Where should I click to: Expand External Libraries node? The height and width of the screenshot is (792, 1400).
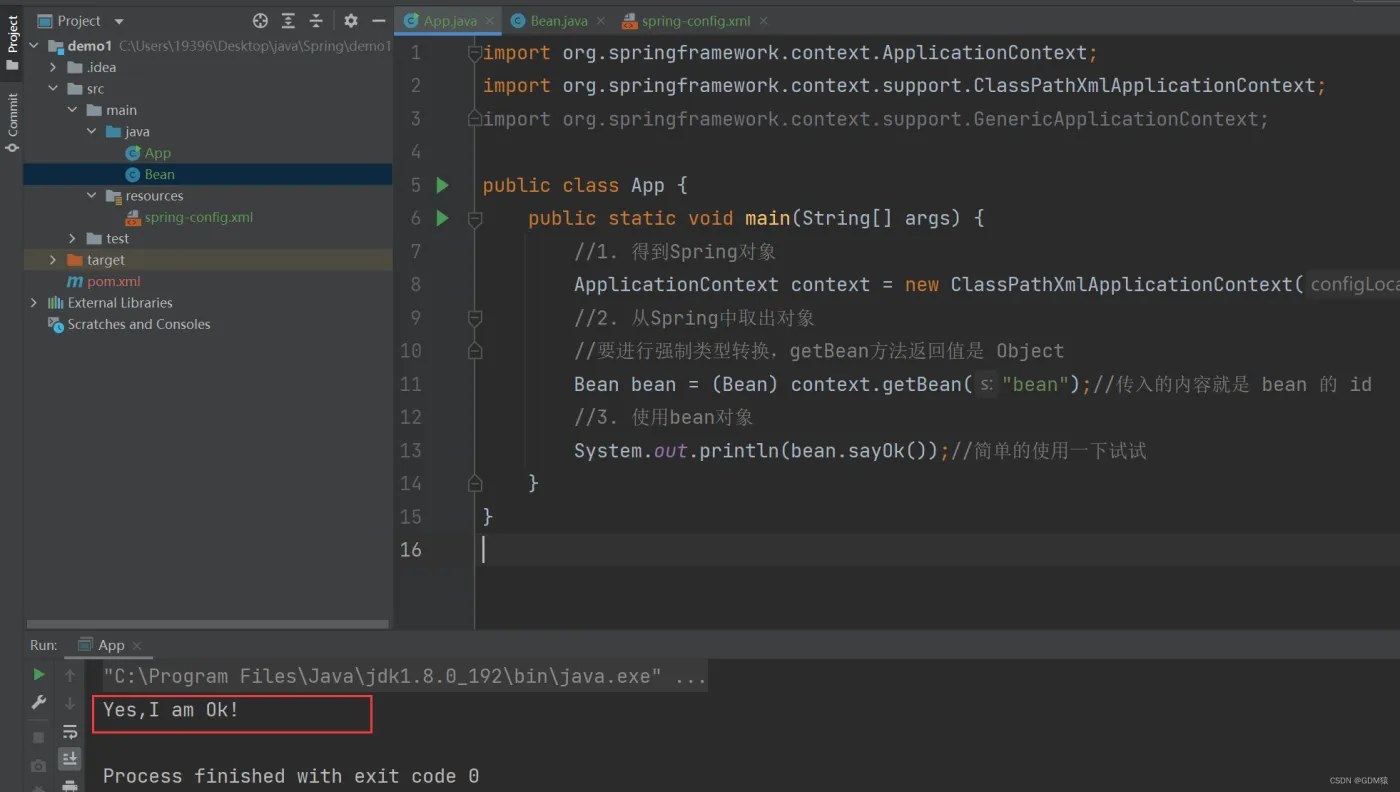pos(34,302)
